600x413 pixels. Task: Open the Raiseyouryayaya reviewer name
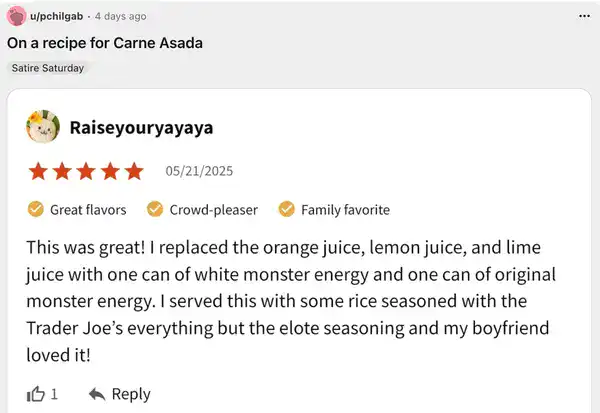141,128
